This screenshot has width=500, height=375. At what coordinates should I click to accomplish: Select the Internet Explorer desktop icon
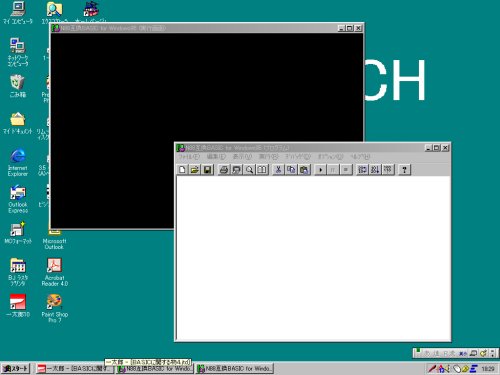pyautogui.click(x=18, y=163)
